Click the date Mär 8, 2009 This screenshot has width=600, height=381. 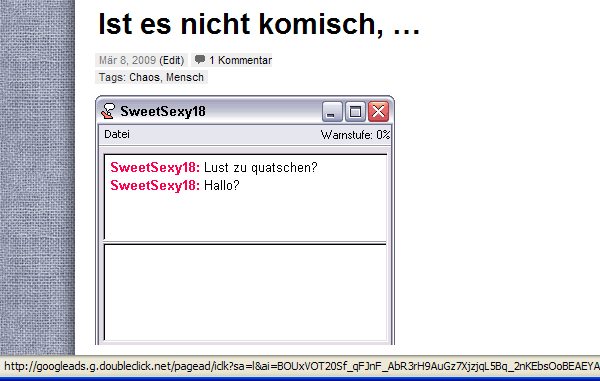127,60
